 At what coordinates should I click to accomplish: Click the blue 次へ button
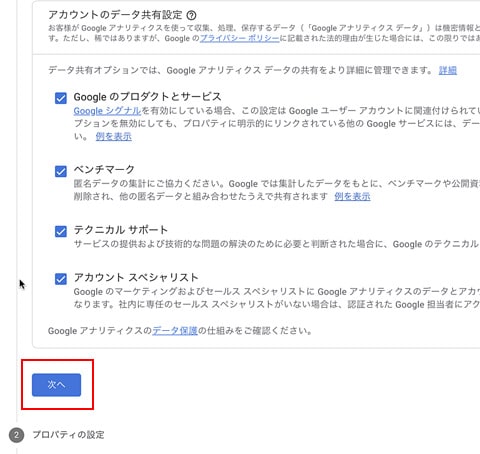click(56, 385)
